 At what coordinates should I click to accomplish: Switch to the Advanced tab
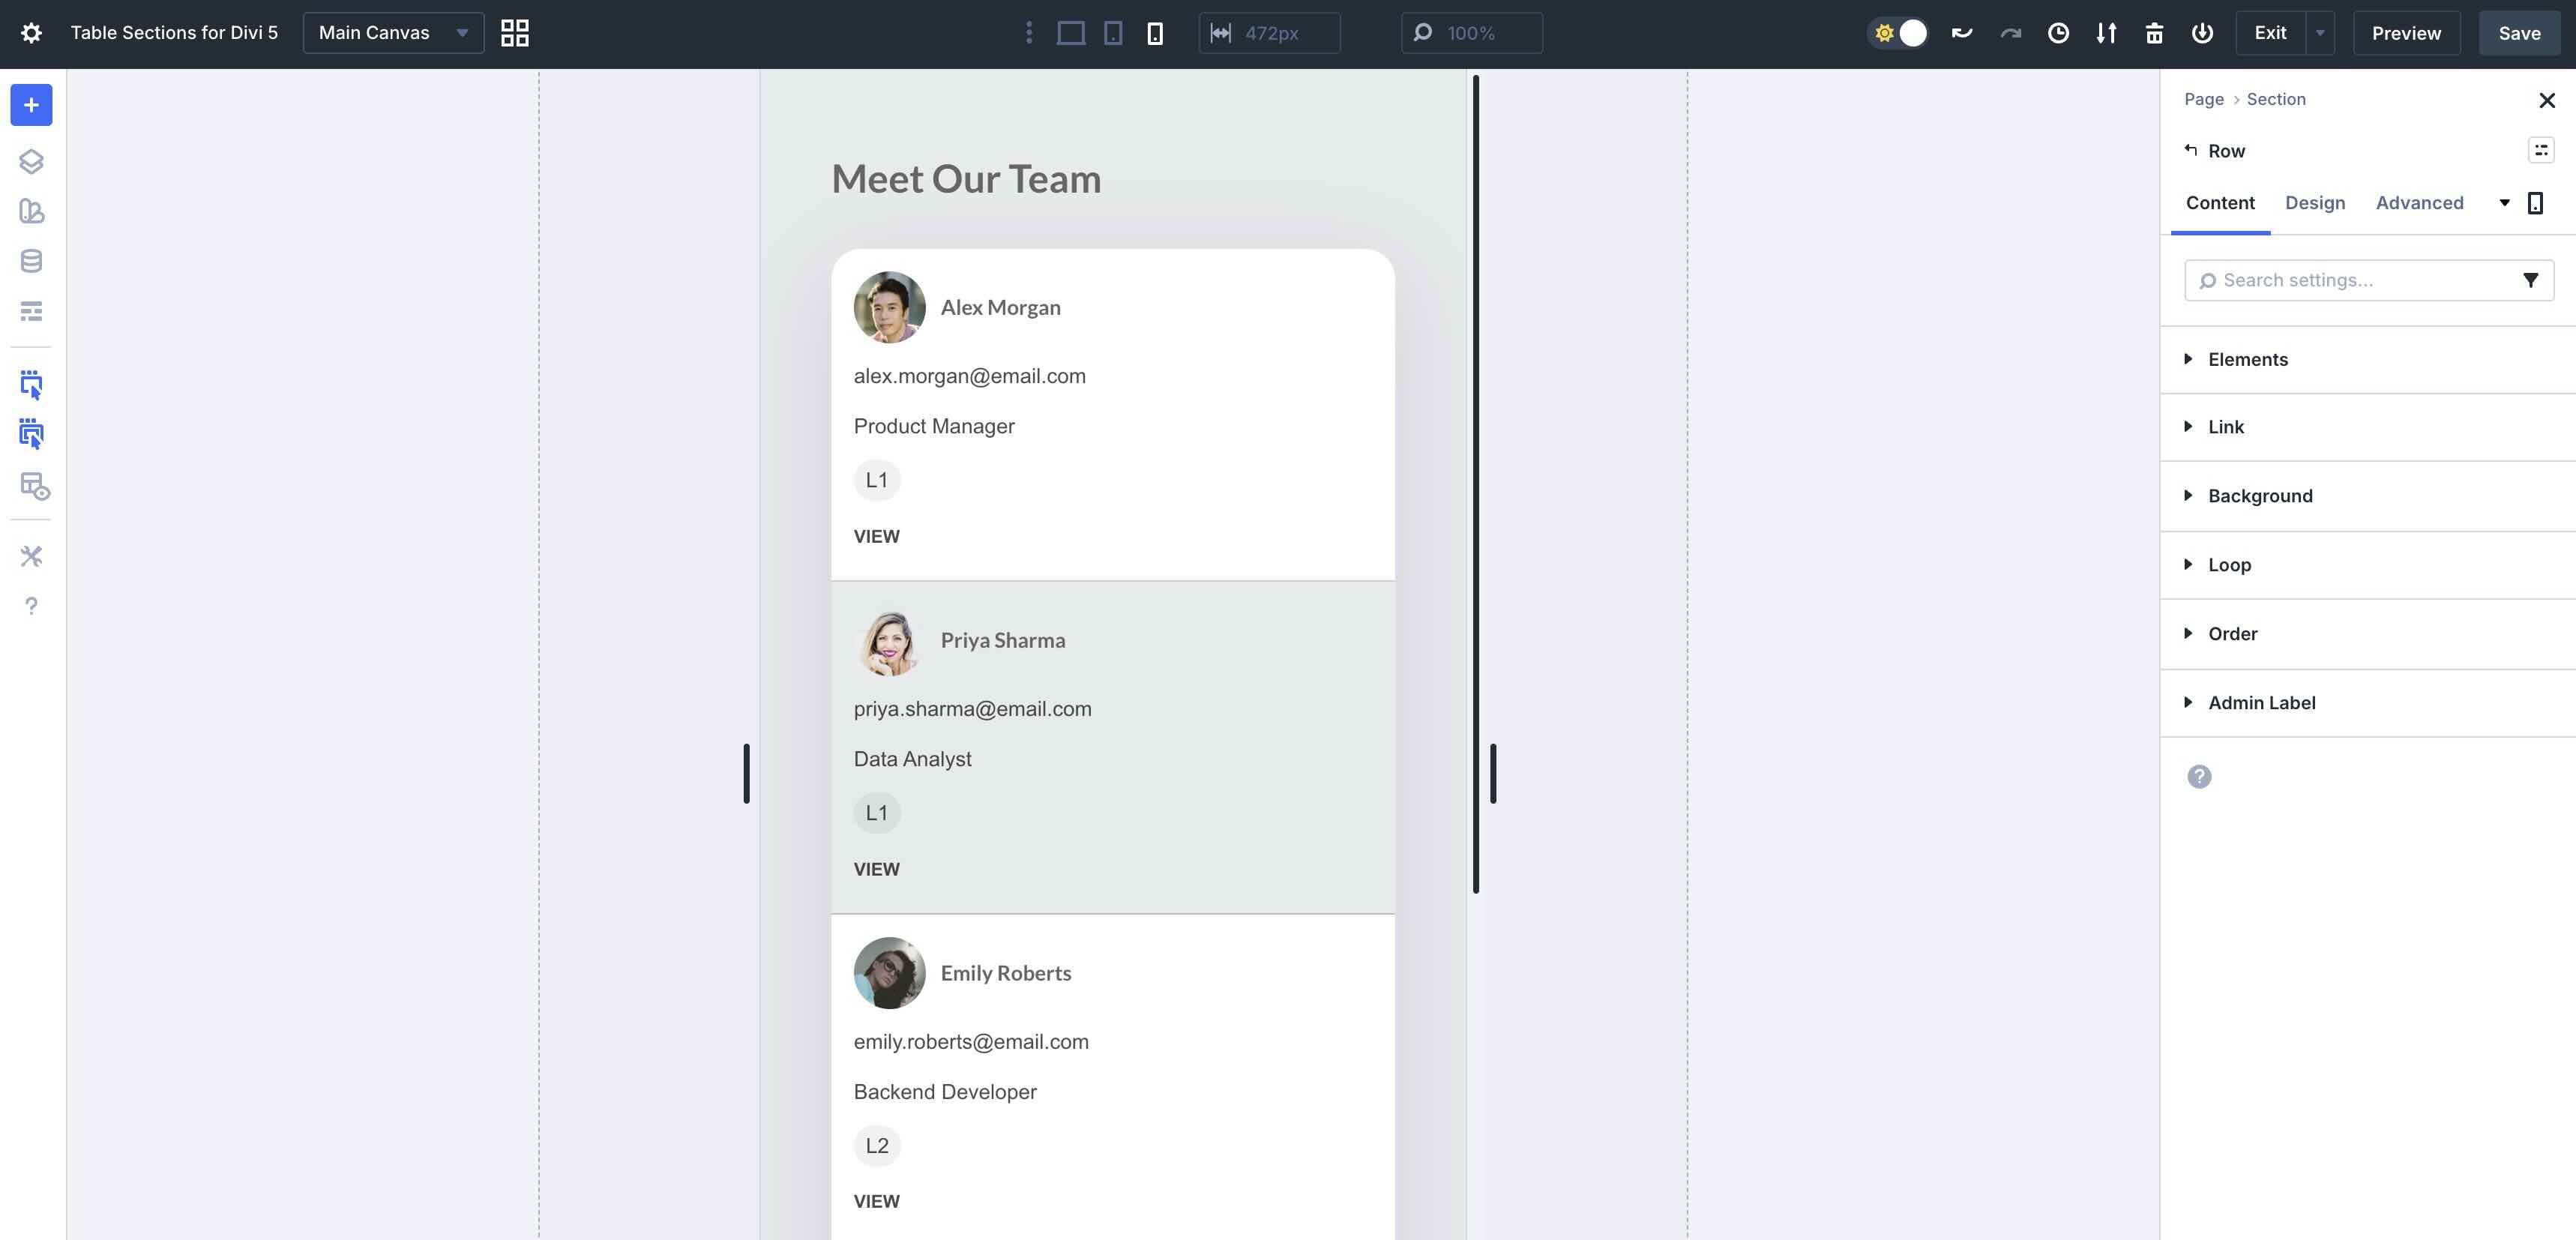[x=2419, y=202]
